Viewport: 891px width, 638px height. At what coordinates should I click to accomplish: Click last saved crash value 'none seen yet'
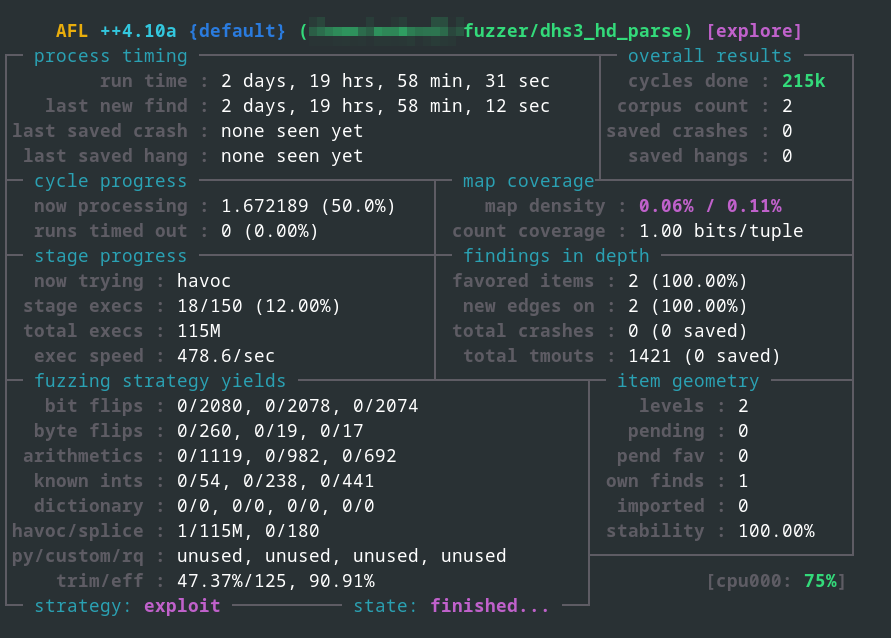292,131
